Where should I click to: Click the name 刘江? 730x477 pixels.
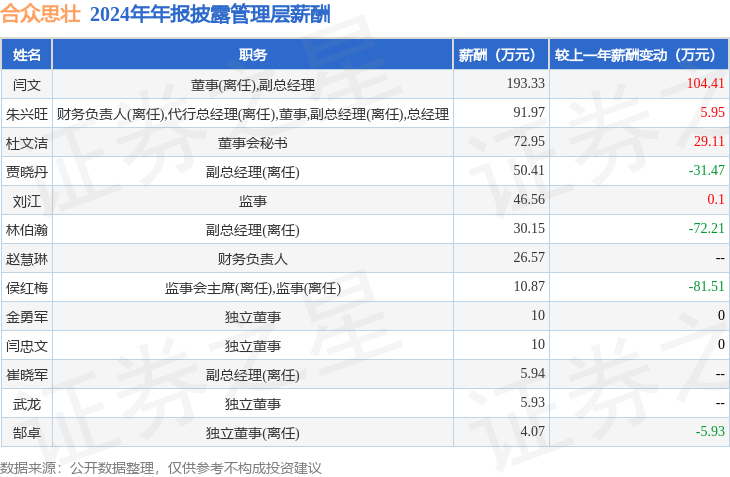(x=27, y=201)
